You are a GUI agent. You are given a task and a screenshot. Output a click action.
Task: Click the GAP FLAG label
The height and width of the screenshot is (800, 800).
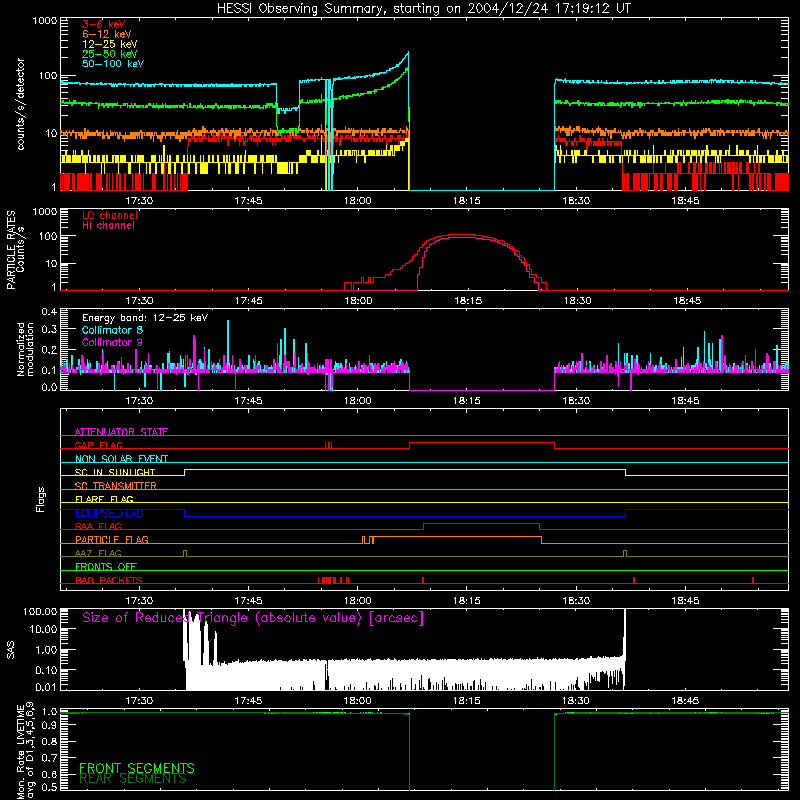point(98,445)
